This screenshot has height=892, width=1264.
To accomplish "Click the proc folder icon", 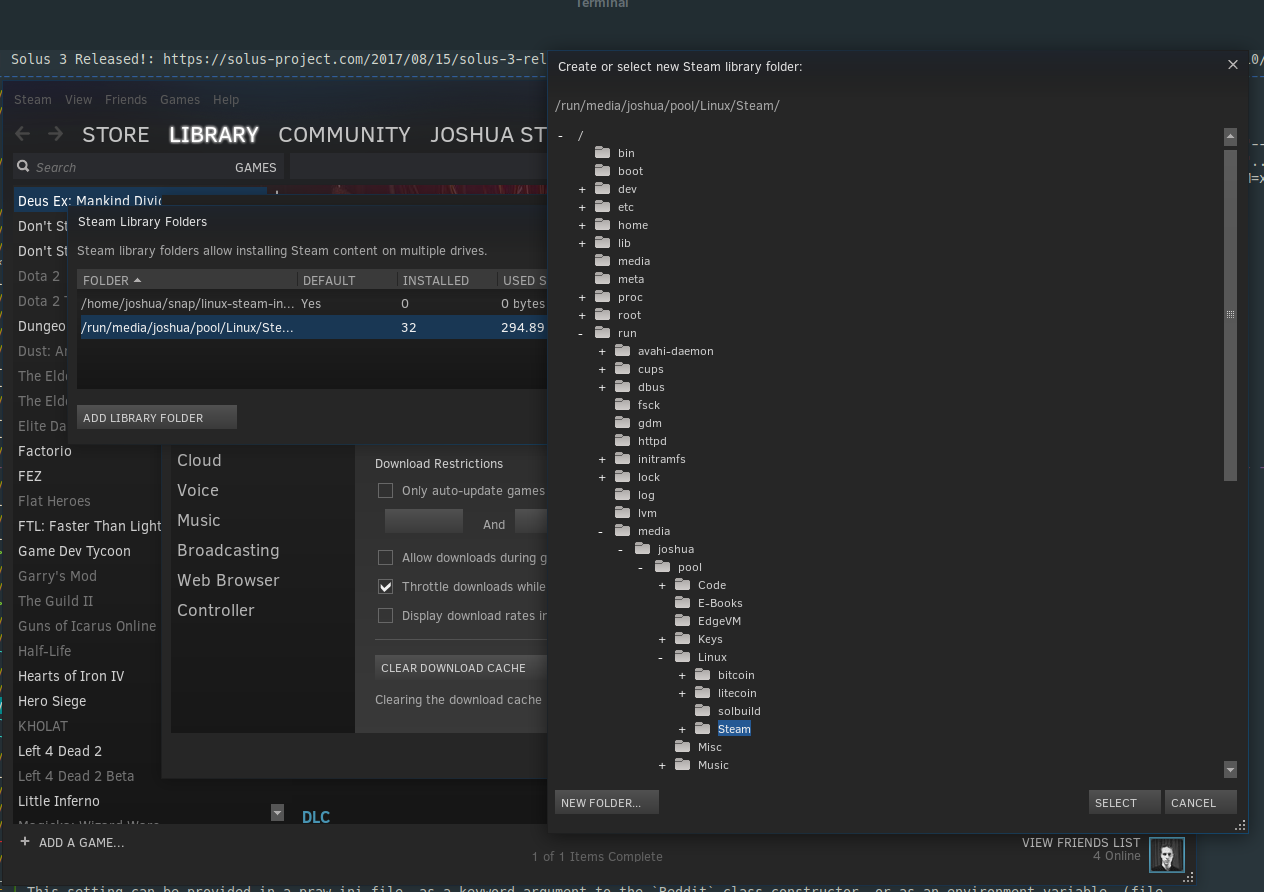I will 602,297.
